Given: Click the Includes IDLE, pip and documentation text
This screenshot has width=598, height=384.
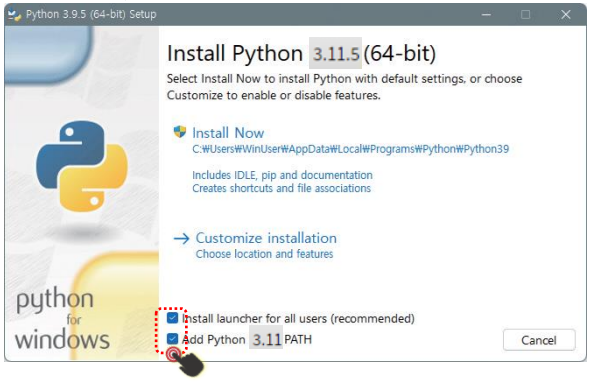Looking at the screenshot, I should pyautogui.click(x=282, y=175).
